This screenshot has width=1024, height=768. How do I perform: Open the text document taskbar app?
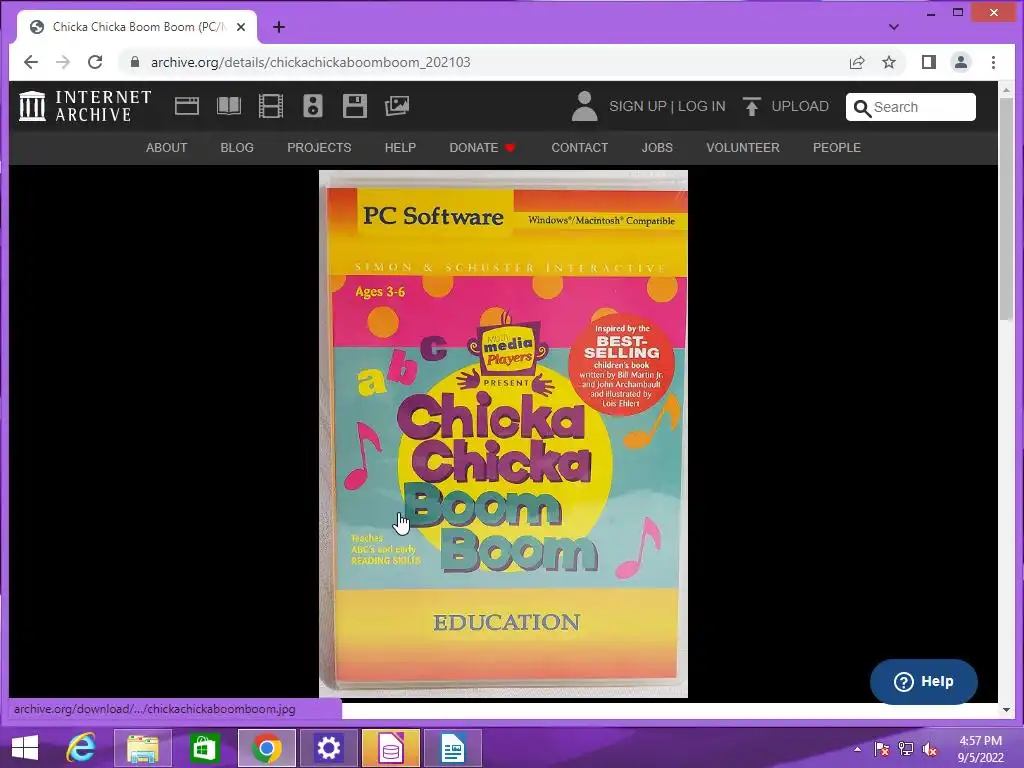[x=453, y=748]
